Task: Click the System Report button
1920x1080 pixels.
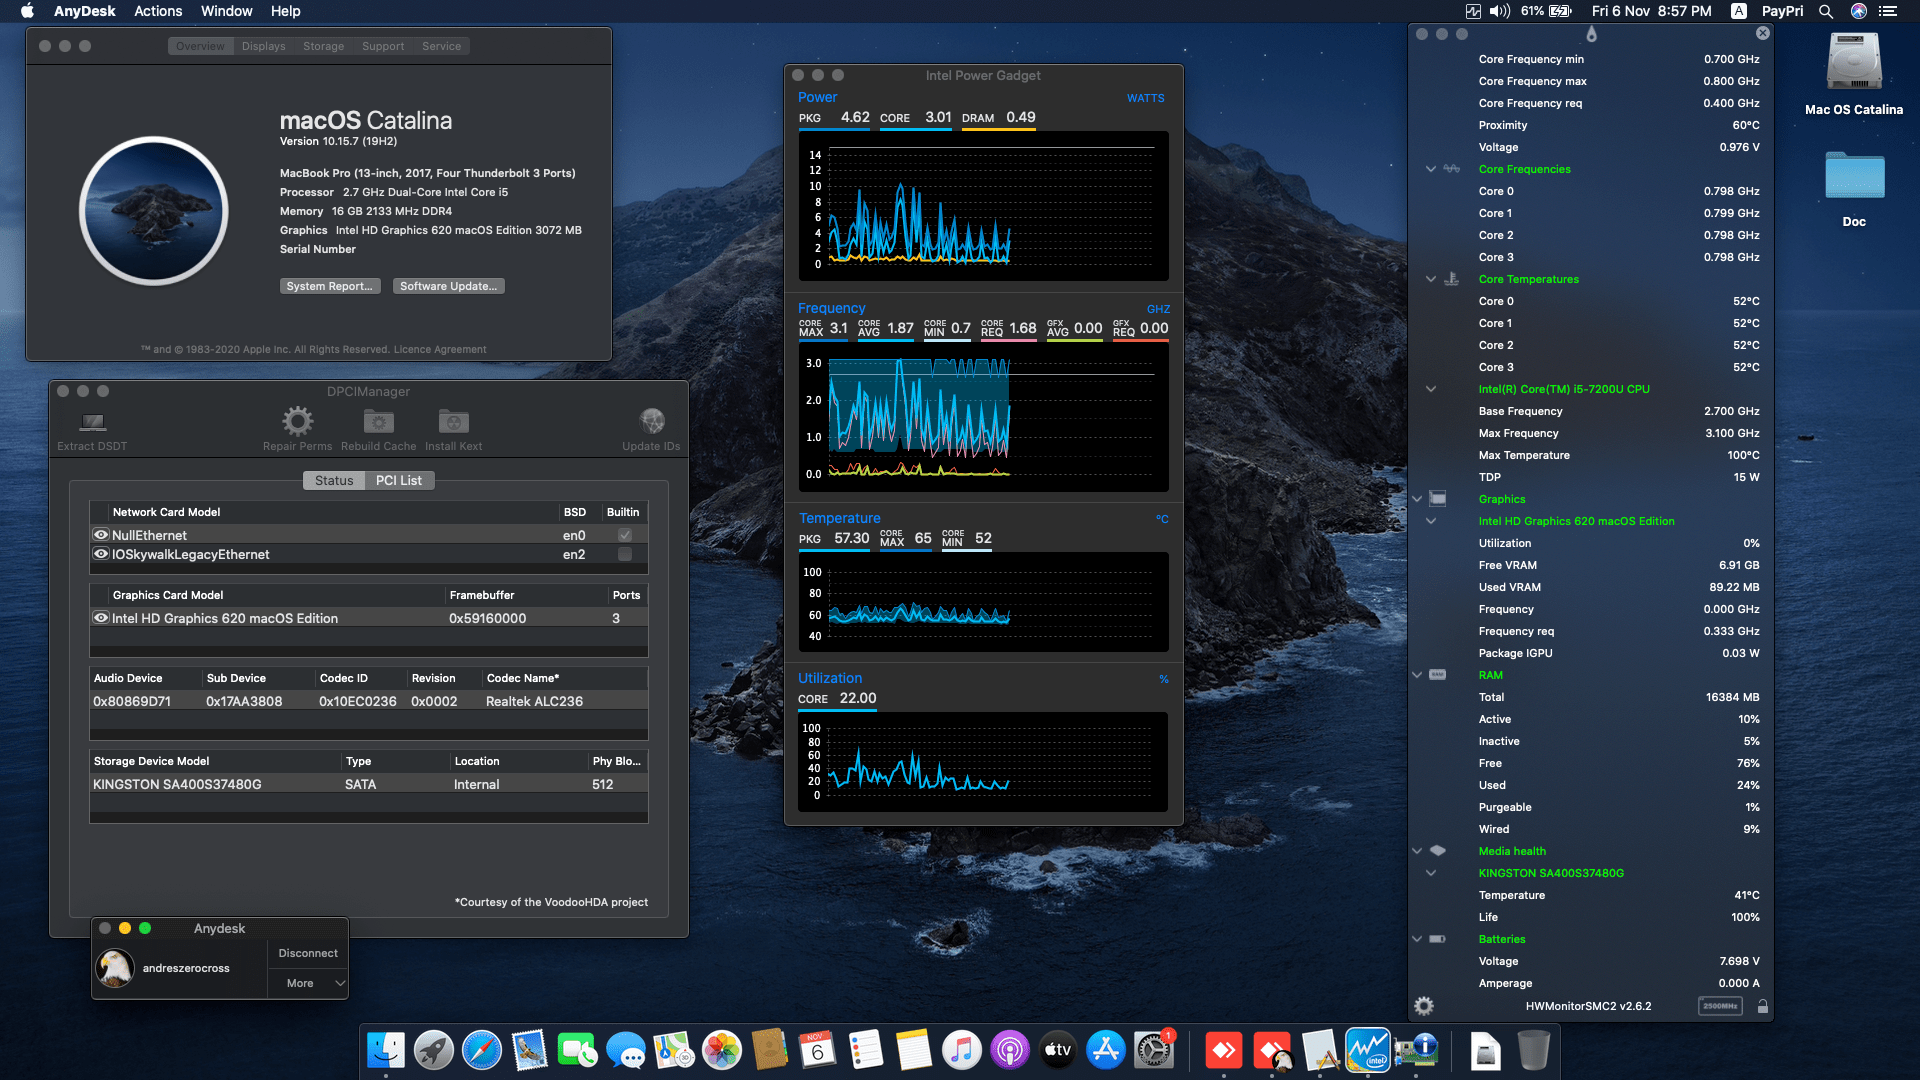Action: (330, 286)
